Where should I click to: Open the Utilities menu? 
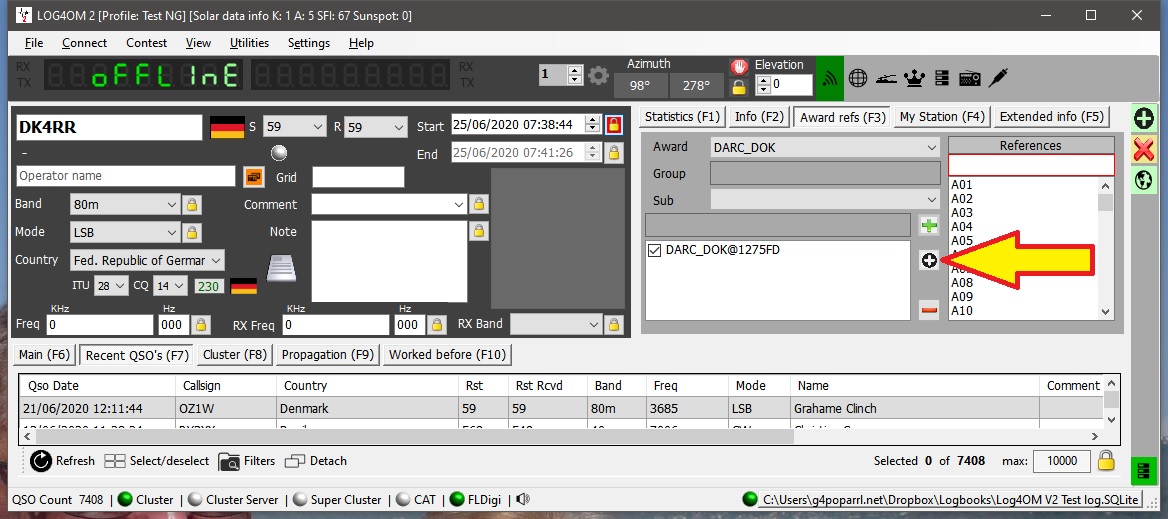250,42
